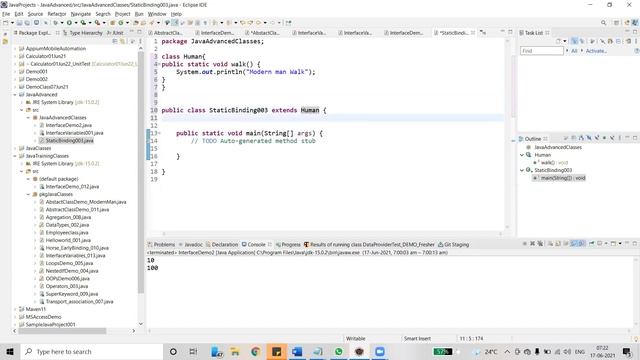
Task: Click Remove Launch X icon in the Console toolbar
Action: pos(532,244)
